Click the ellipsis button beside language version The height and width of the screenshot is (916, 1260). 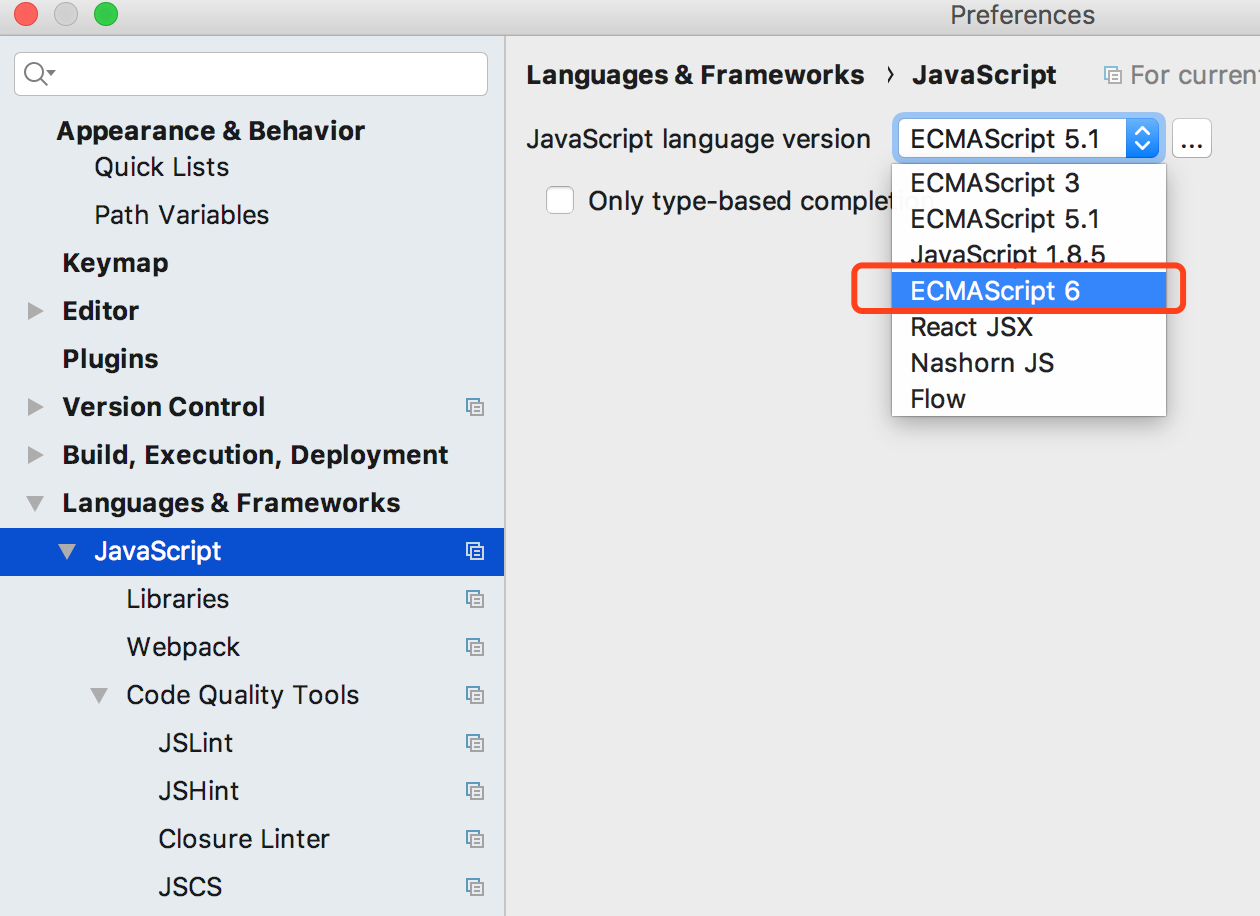(x=1191, y=140)
